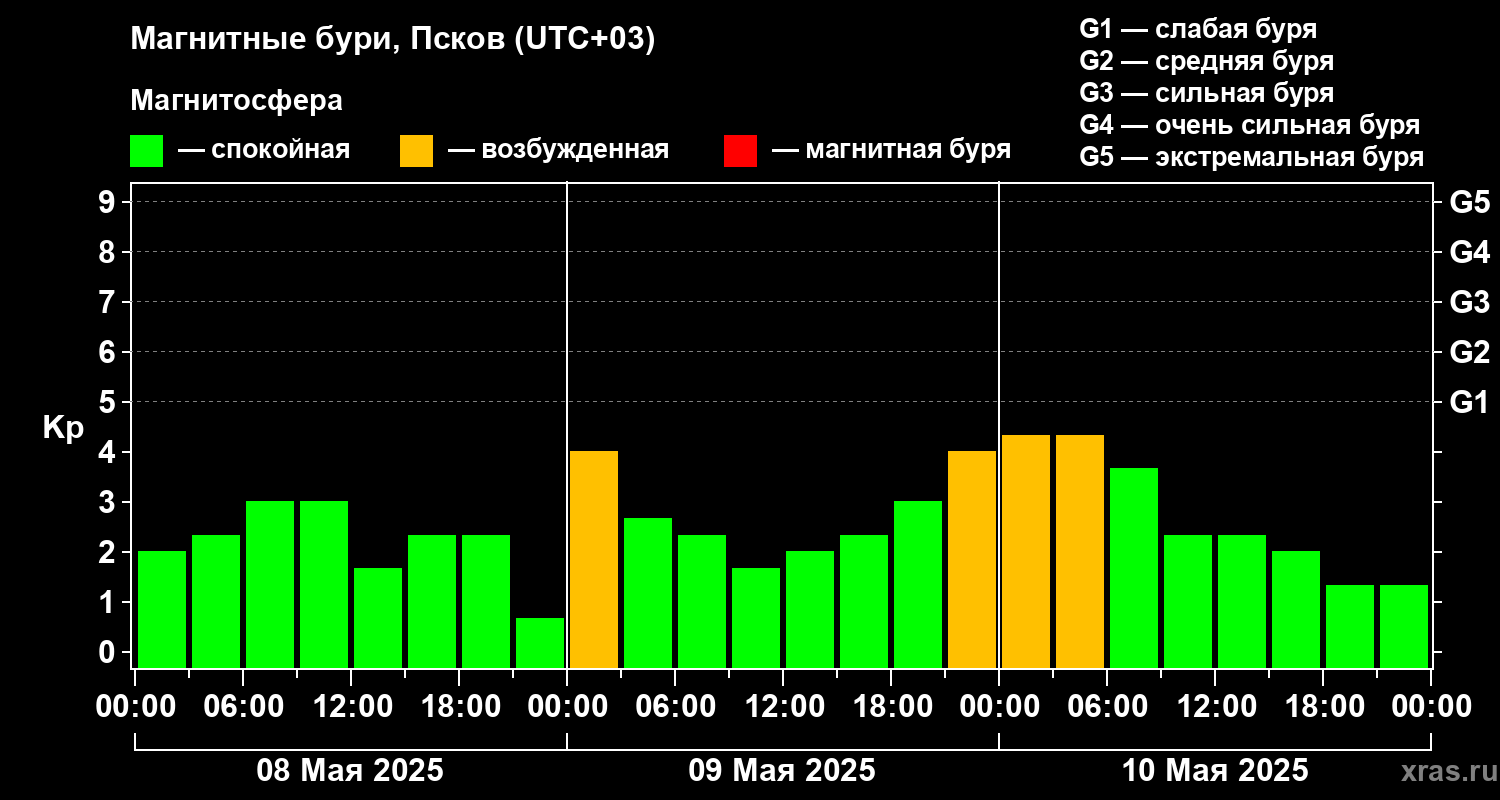Click the 09:00–12:00 bar on 09 May

pyautogui.click(x=756, y=618)
